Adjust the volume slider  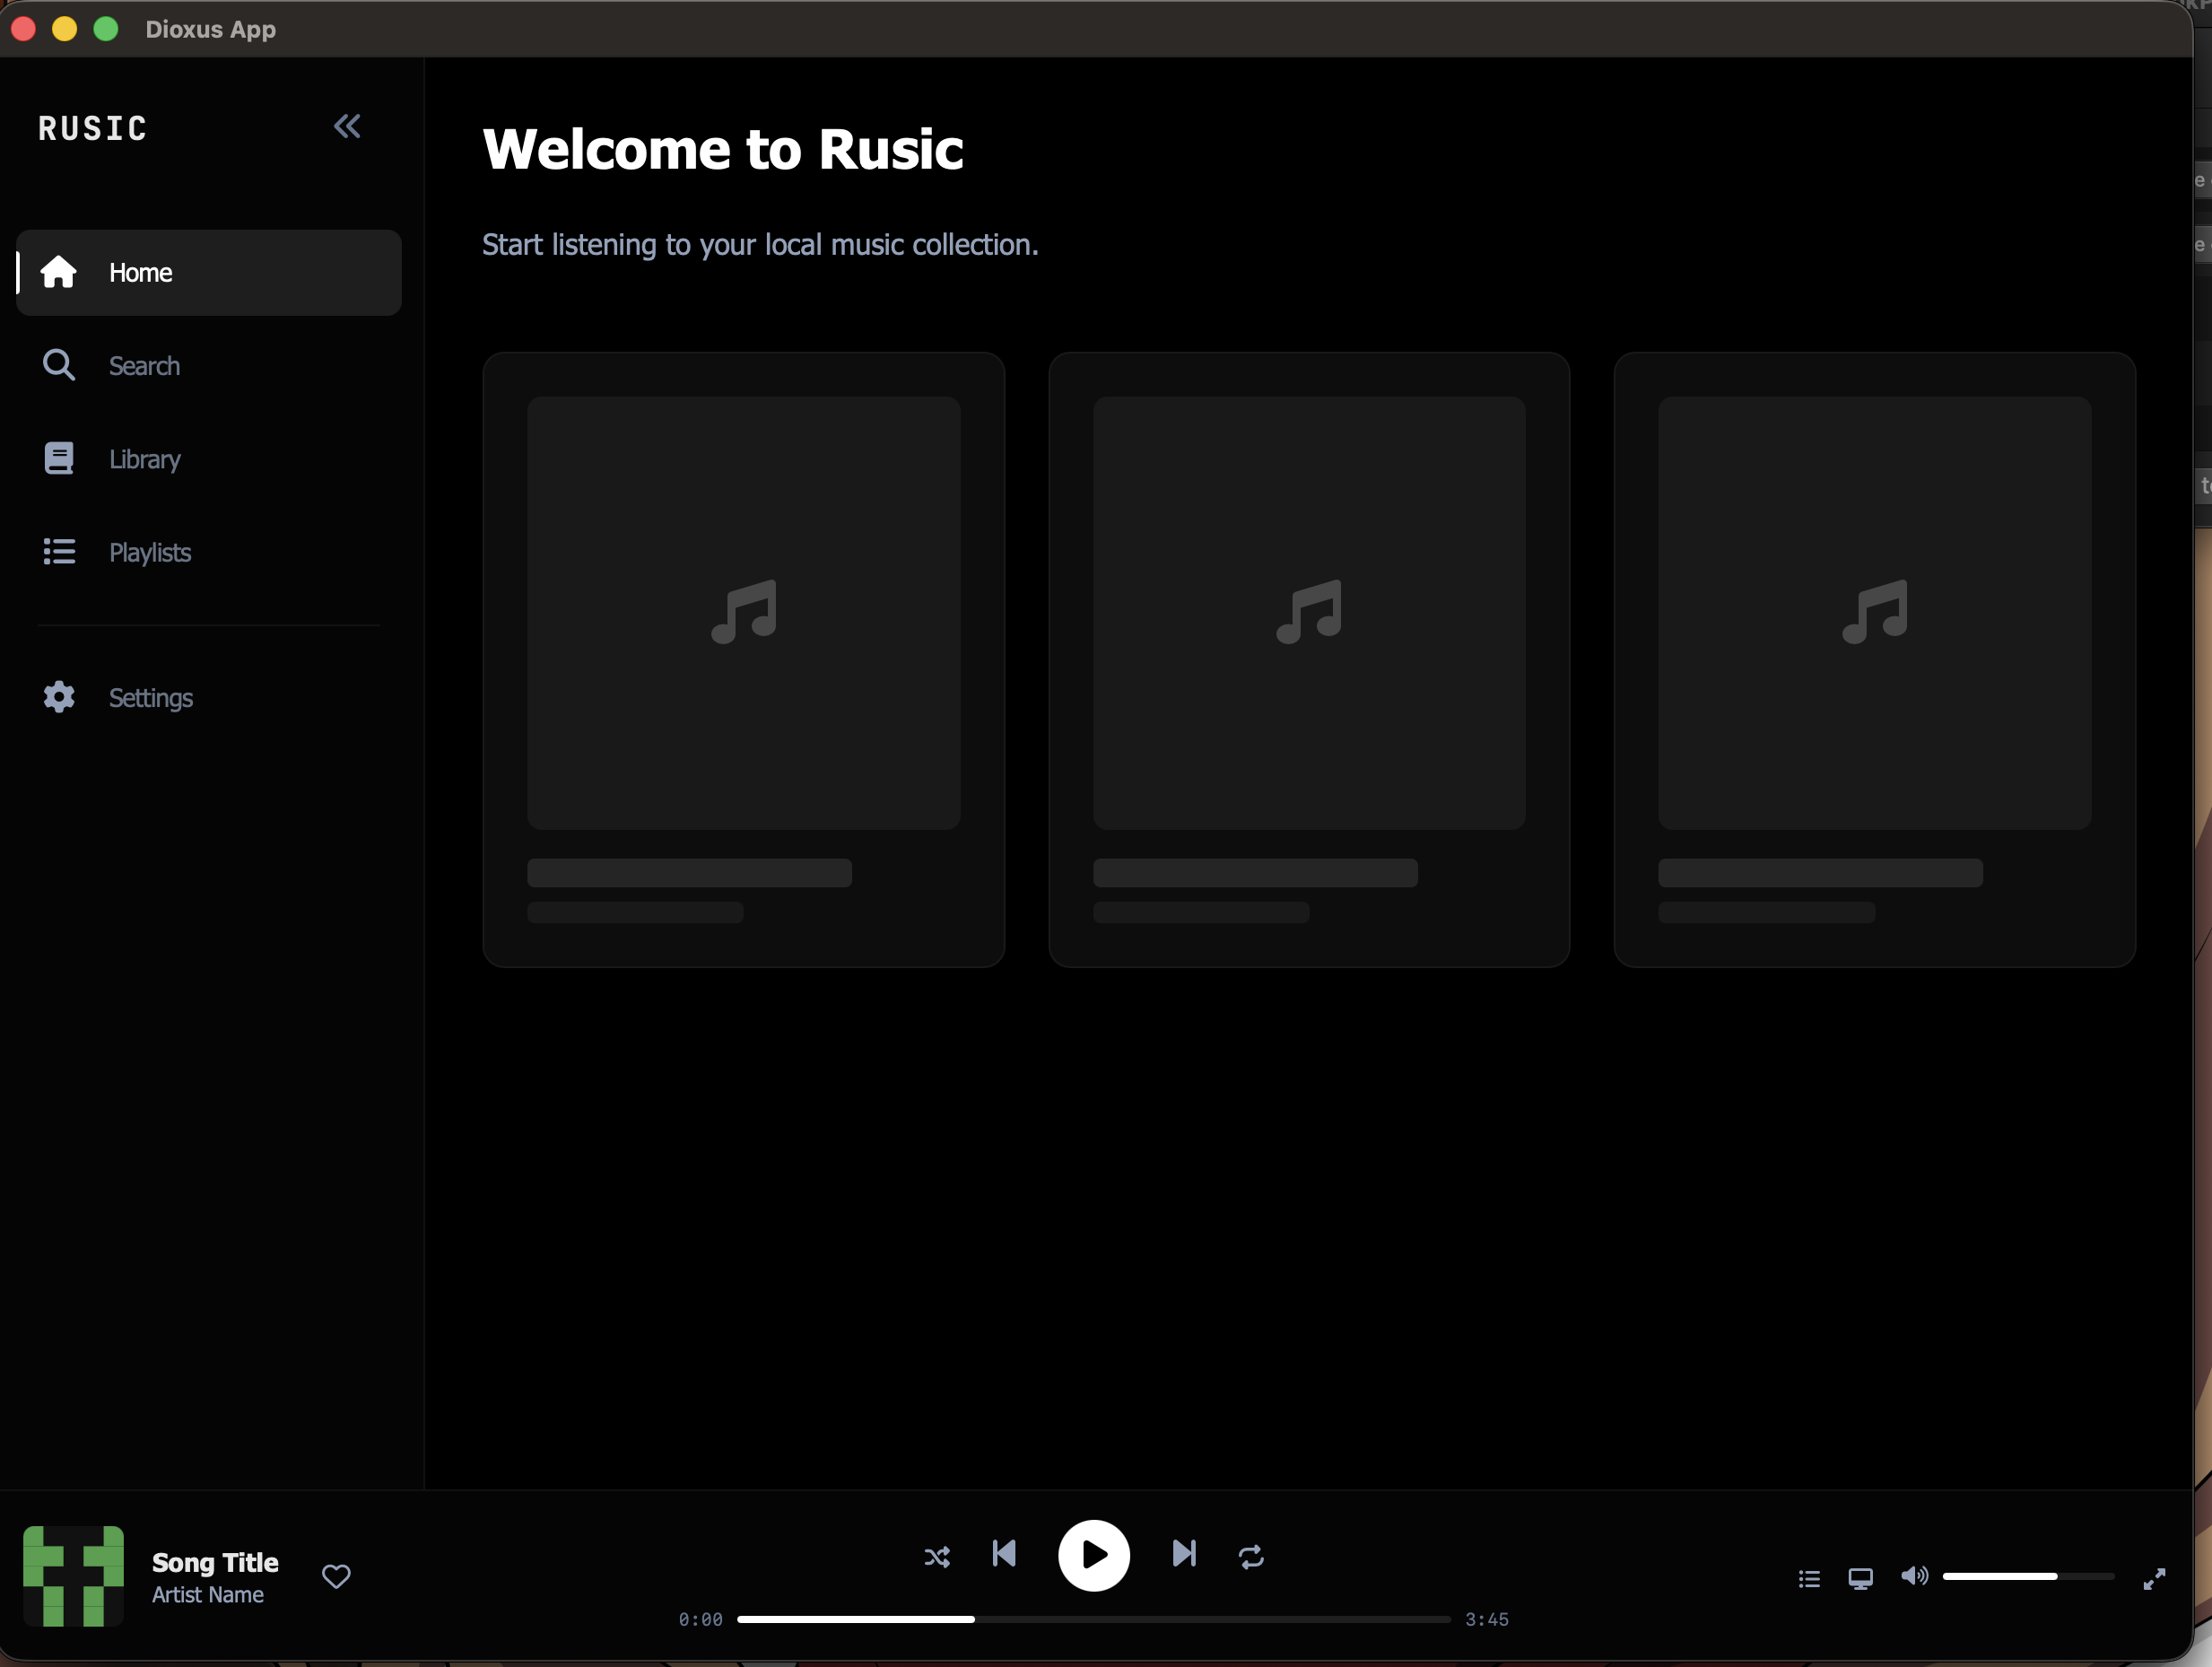[2027, 1576]
